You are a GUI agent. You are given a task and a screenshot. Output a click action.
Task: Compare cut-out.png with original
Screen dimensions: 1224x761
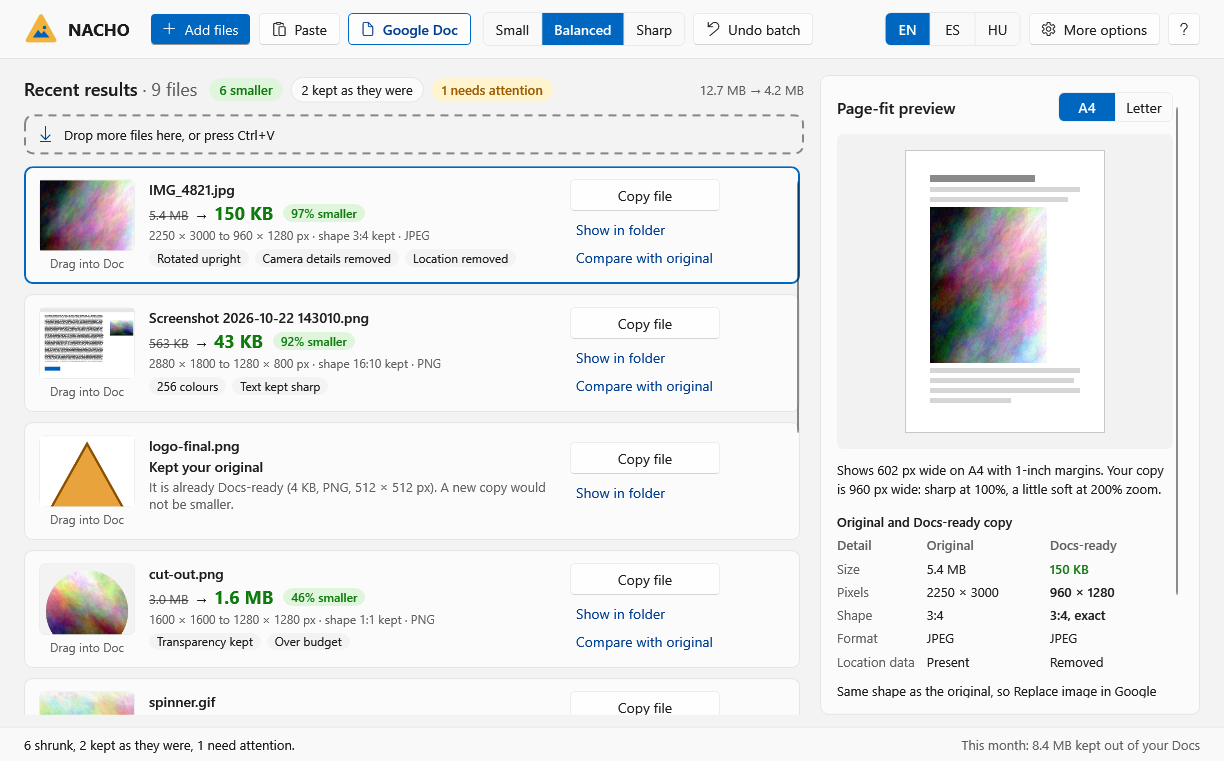click(644, 642)
